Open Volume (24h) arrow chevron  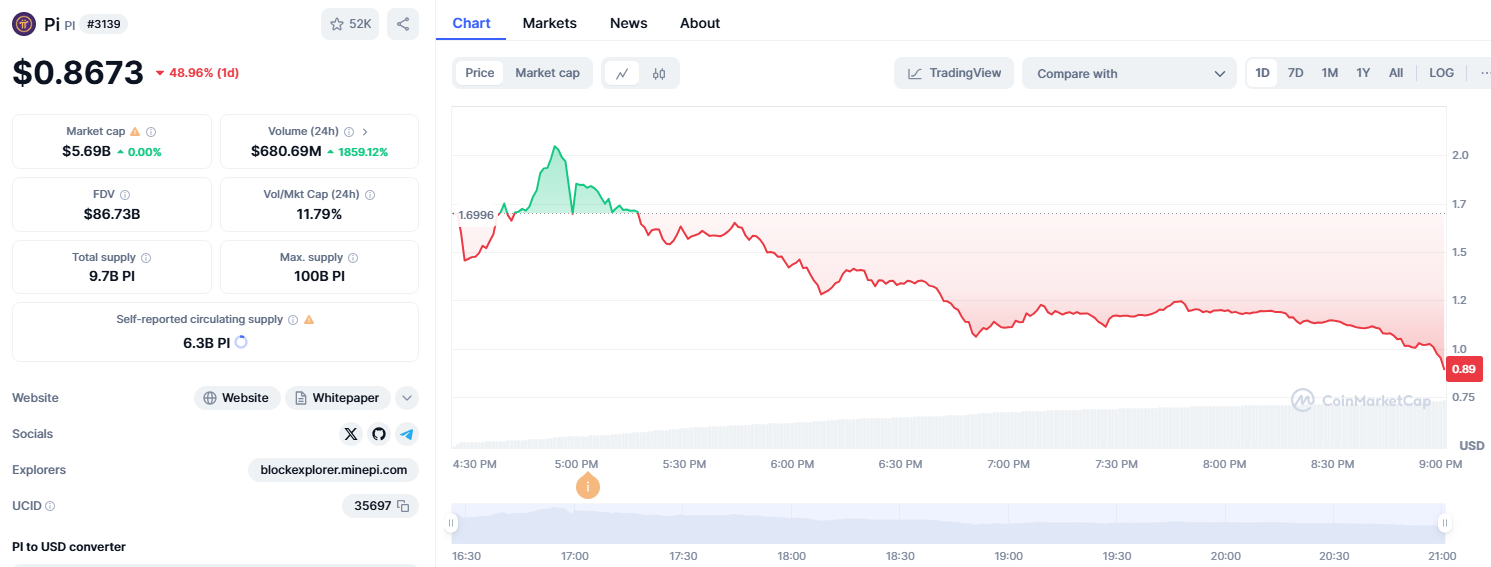tap(365, 132)
